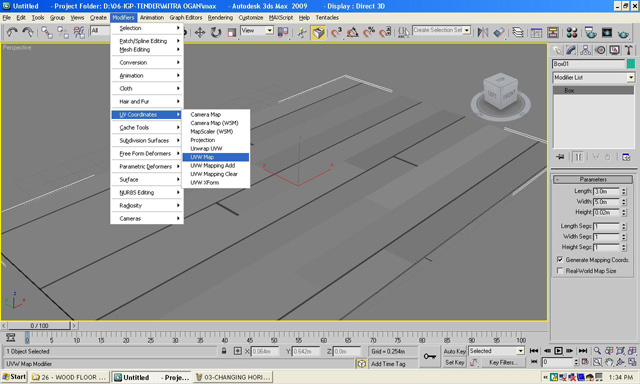Viewport: 640px width, 384px height.
Task: Select the Select and Scale tool
Action: tap(231, 32)
